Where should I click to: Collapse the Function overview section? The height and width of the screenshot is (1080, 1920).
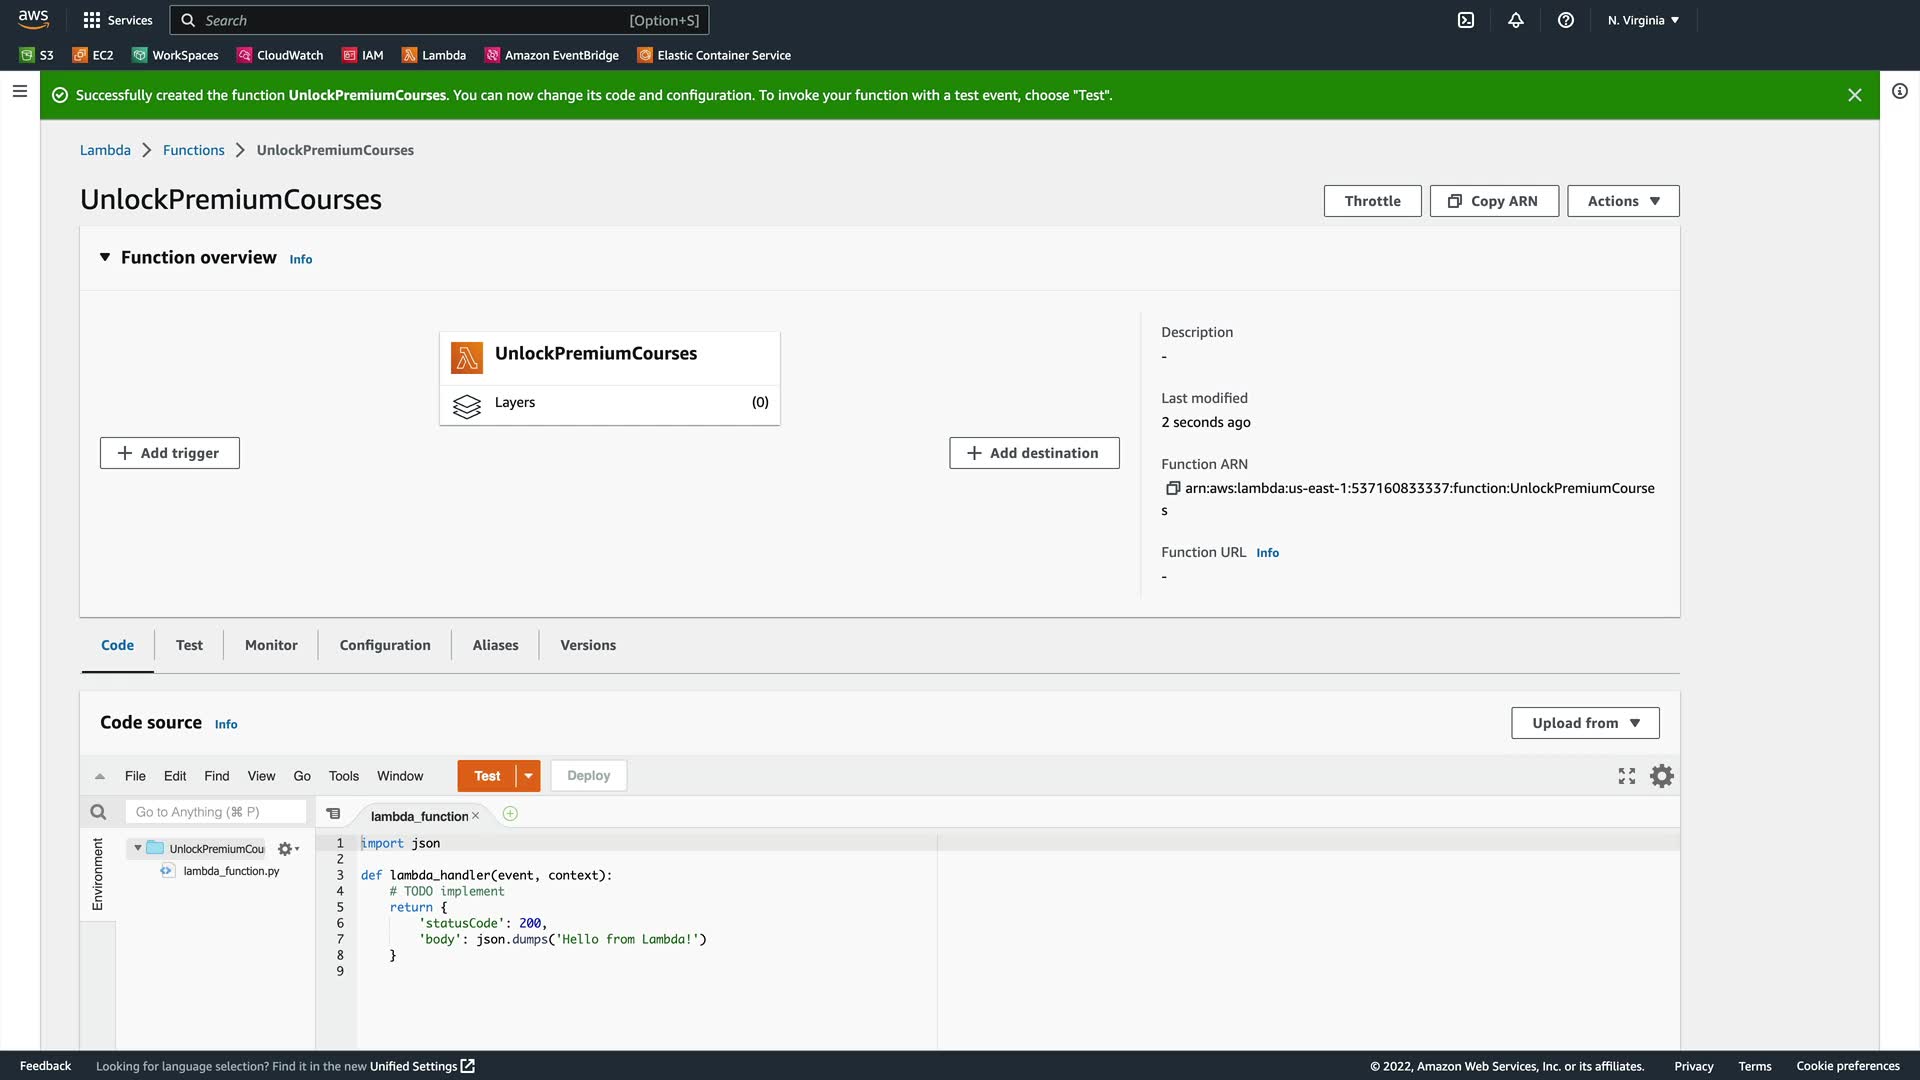(x=105, y=257)
